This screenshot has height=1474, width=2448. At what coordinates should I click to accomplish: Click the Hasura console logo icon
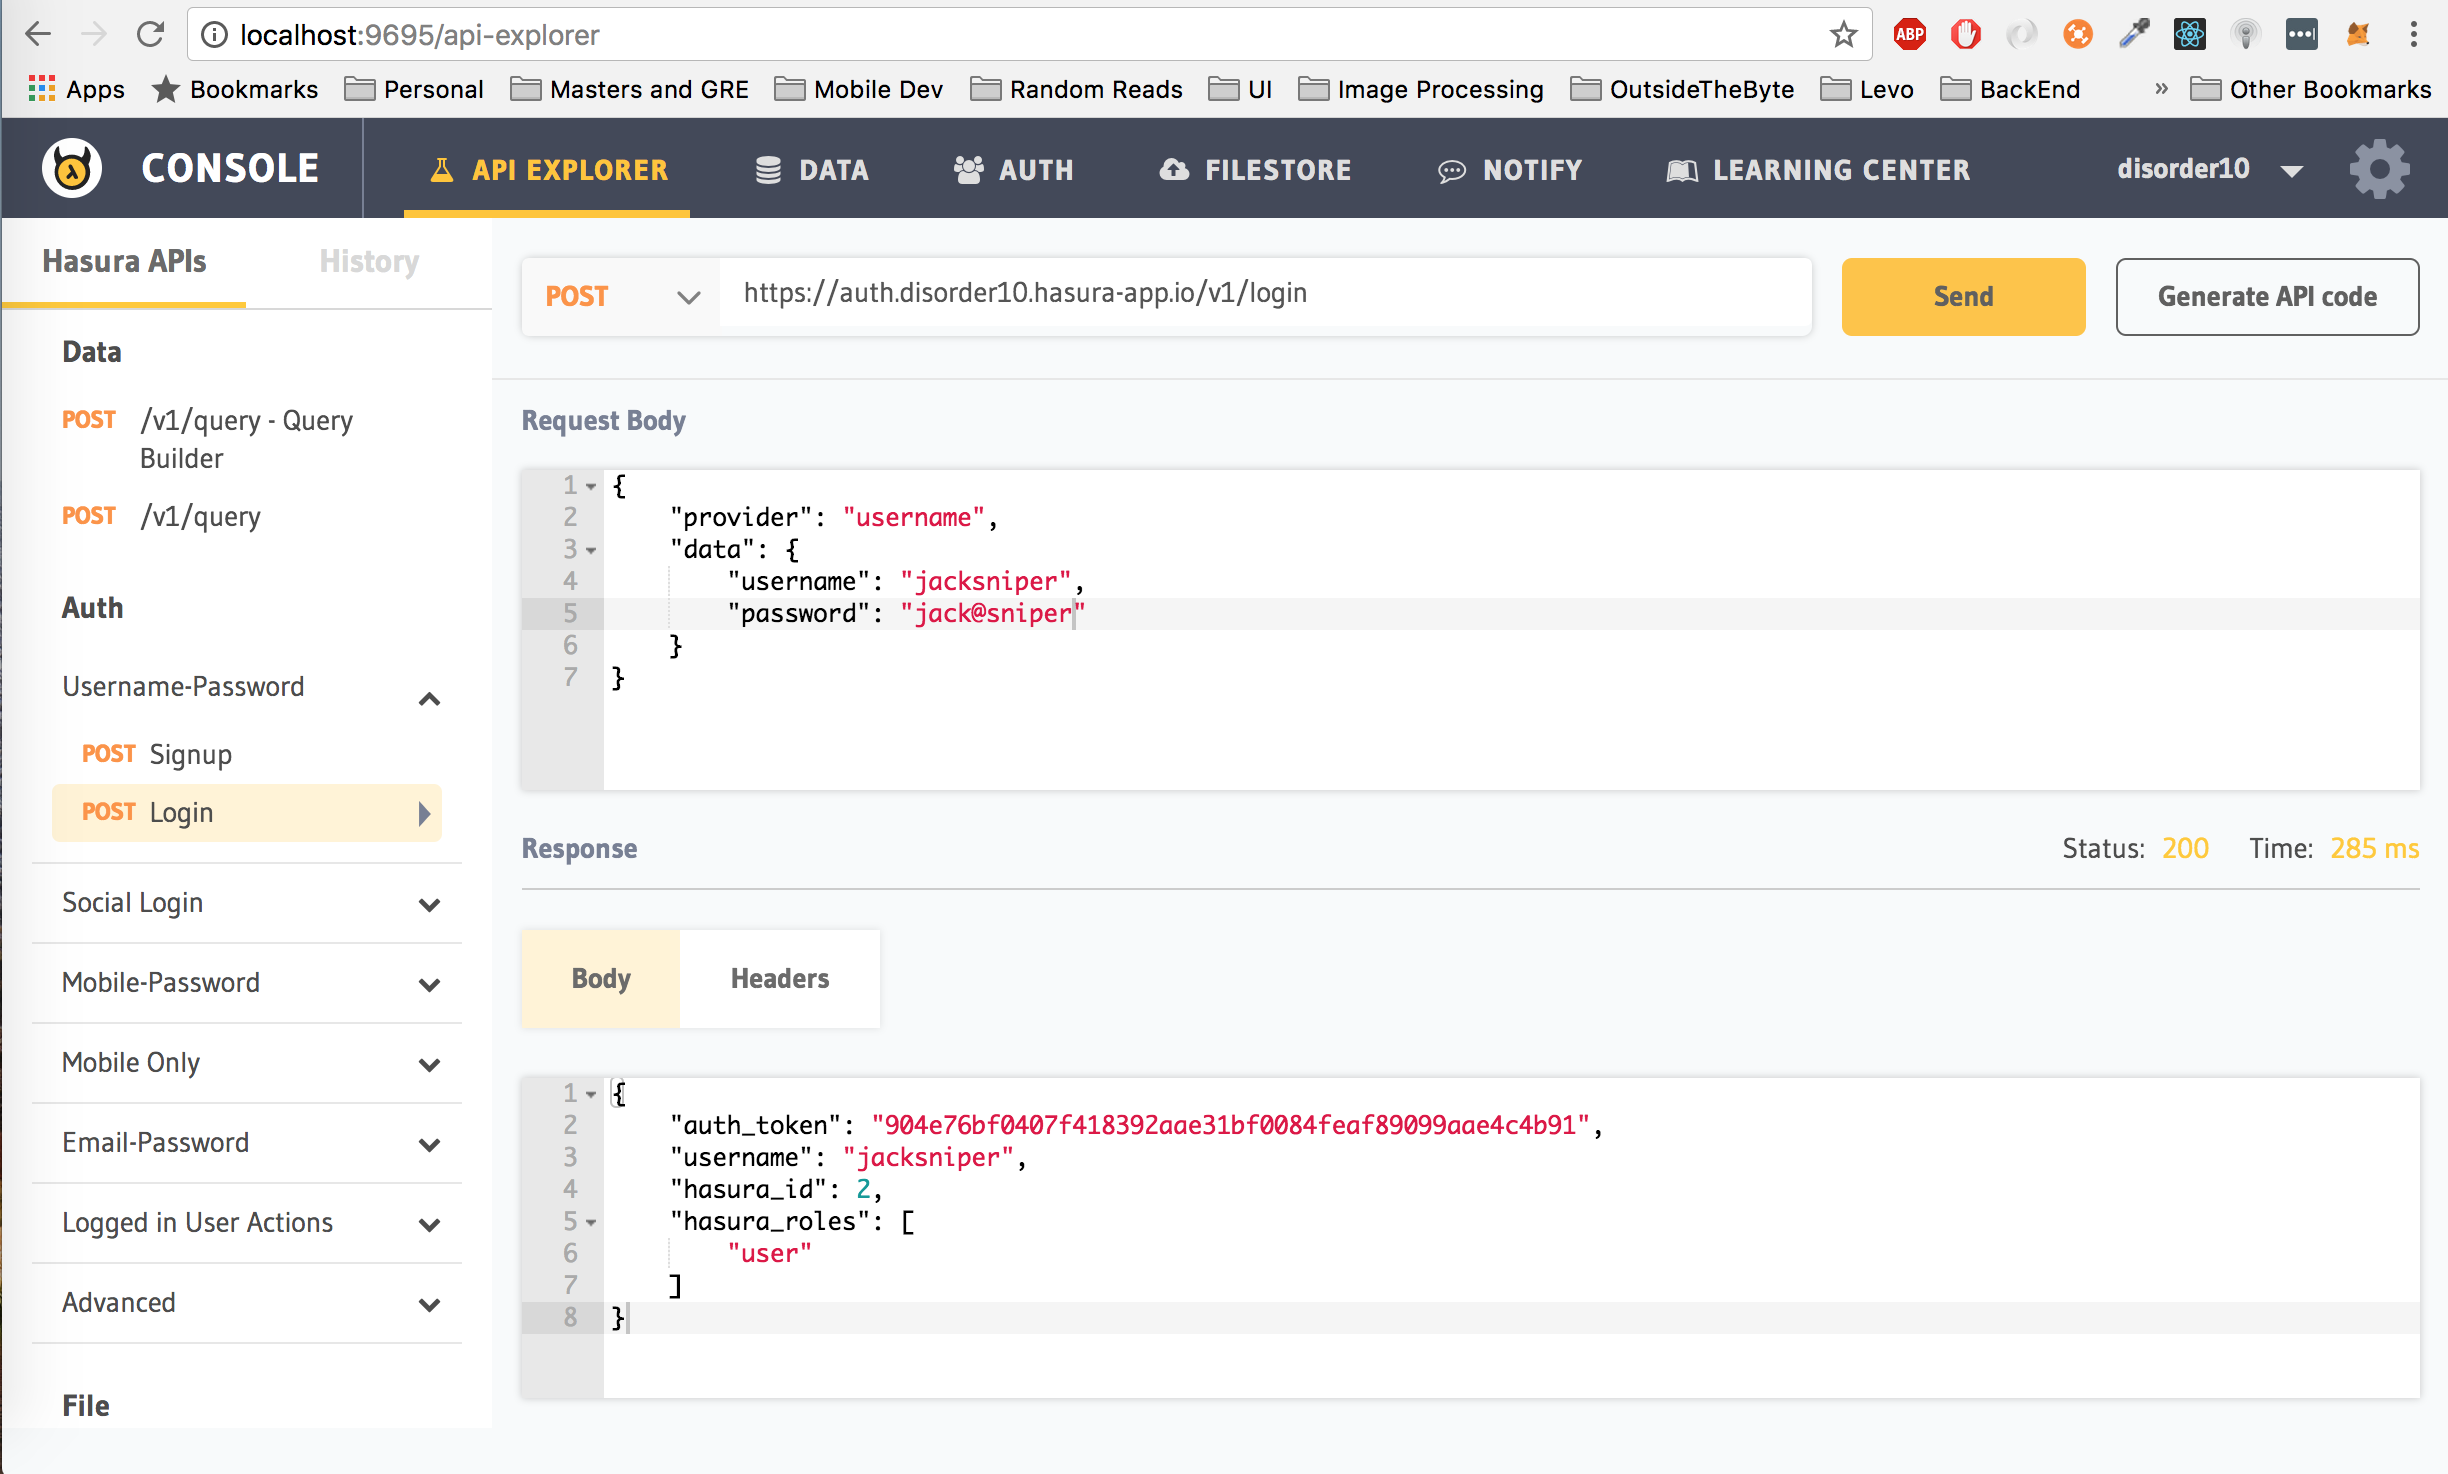point(72,168)
